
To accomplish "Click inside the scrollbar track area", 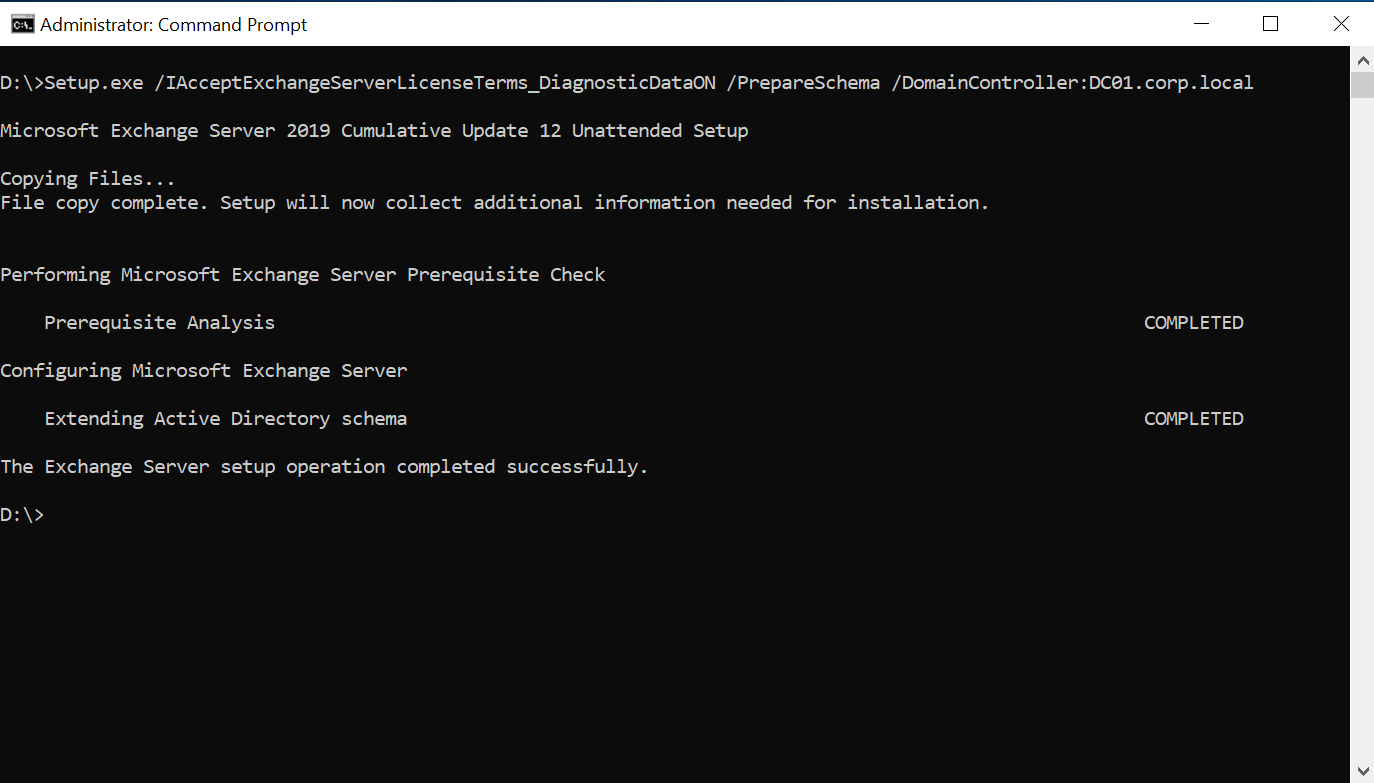I will (1363, 400).
